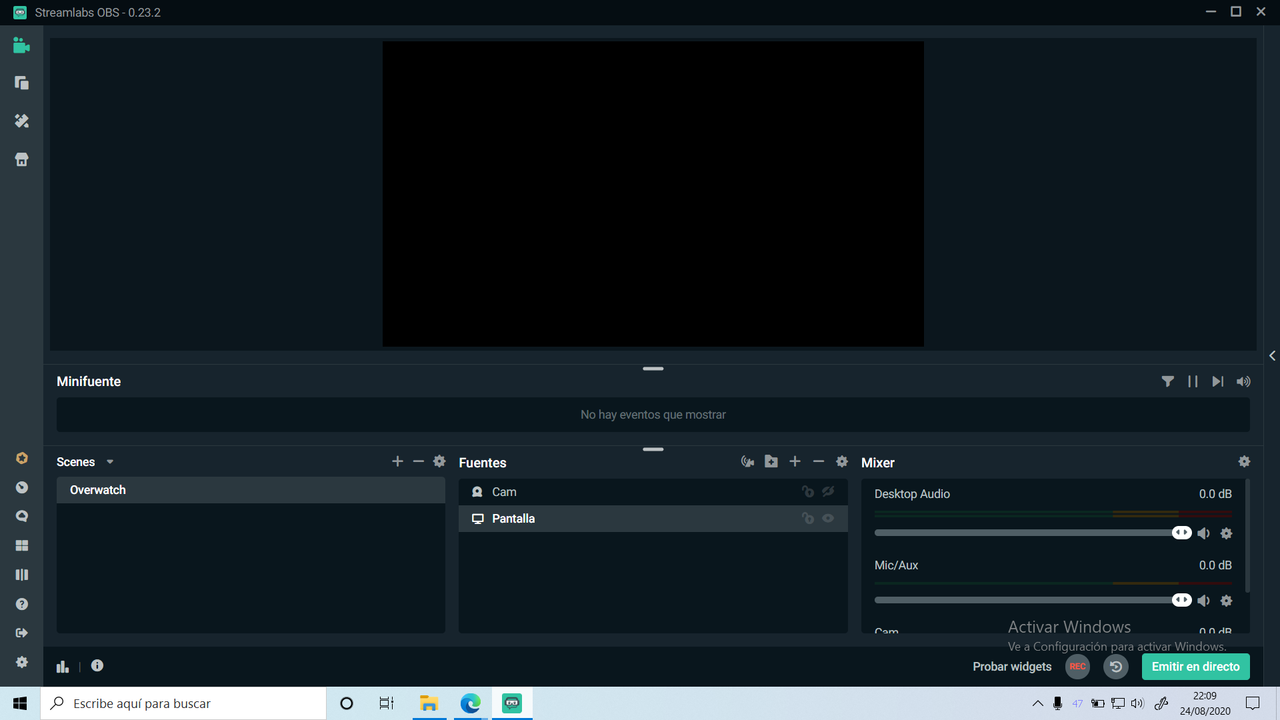The width and height of the screenshot is (1280, 720).
Task: Mute Desktop Audio speaker icon
Action: click(x=1204, y=533)
